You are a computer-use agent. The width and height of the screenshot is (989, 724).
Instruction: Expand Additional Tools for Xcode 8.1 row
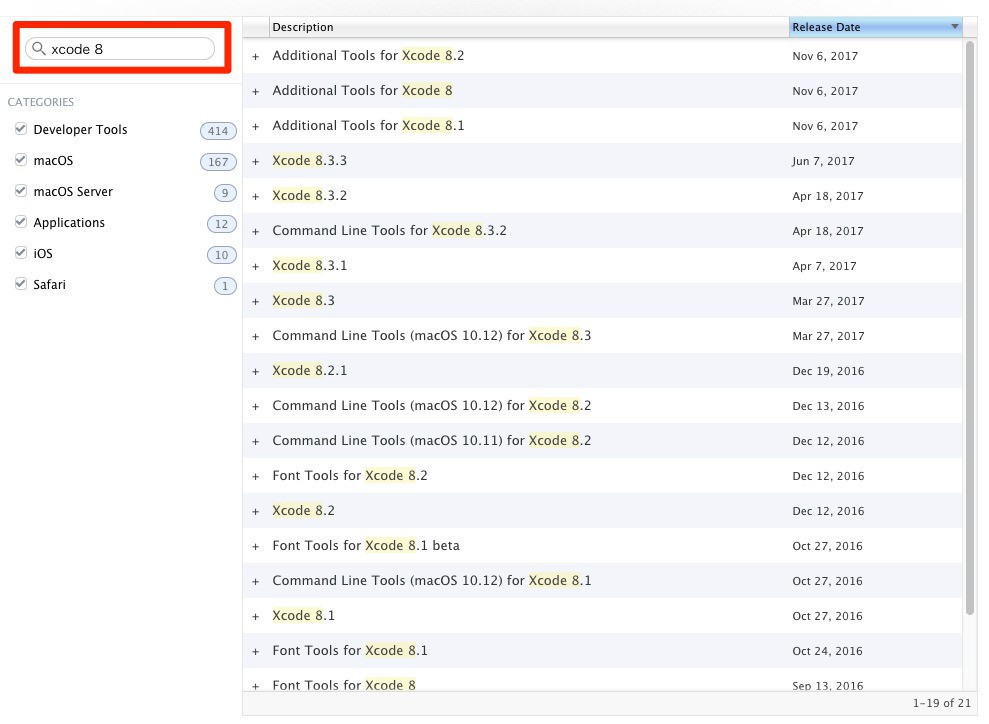point(255,127)
